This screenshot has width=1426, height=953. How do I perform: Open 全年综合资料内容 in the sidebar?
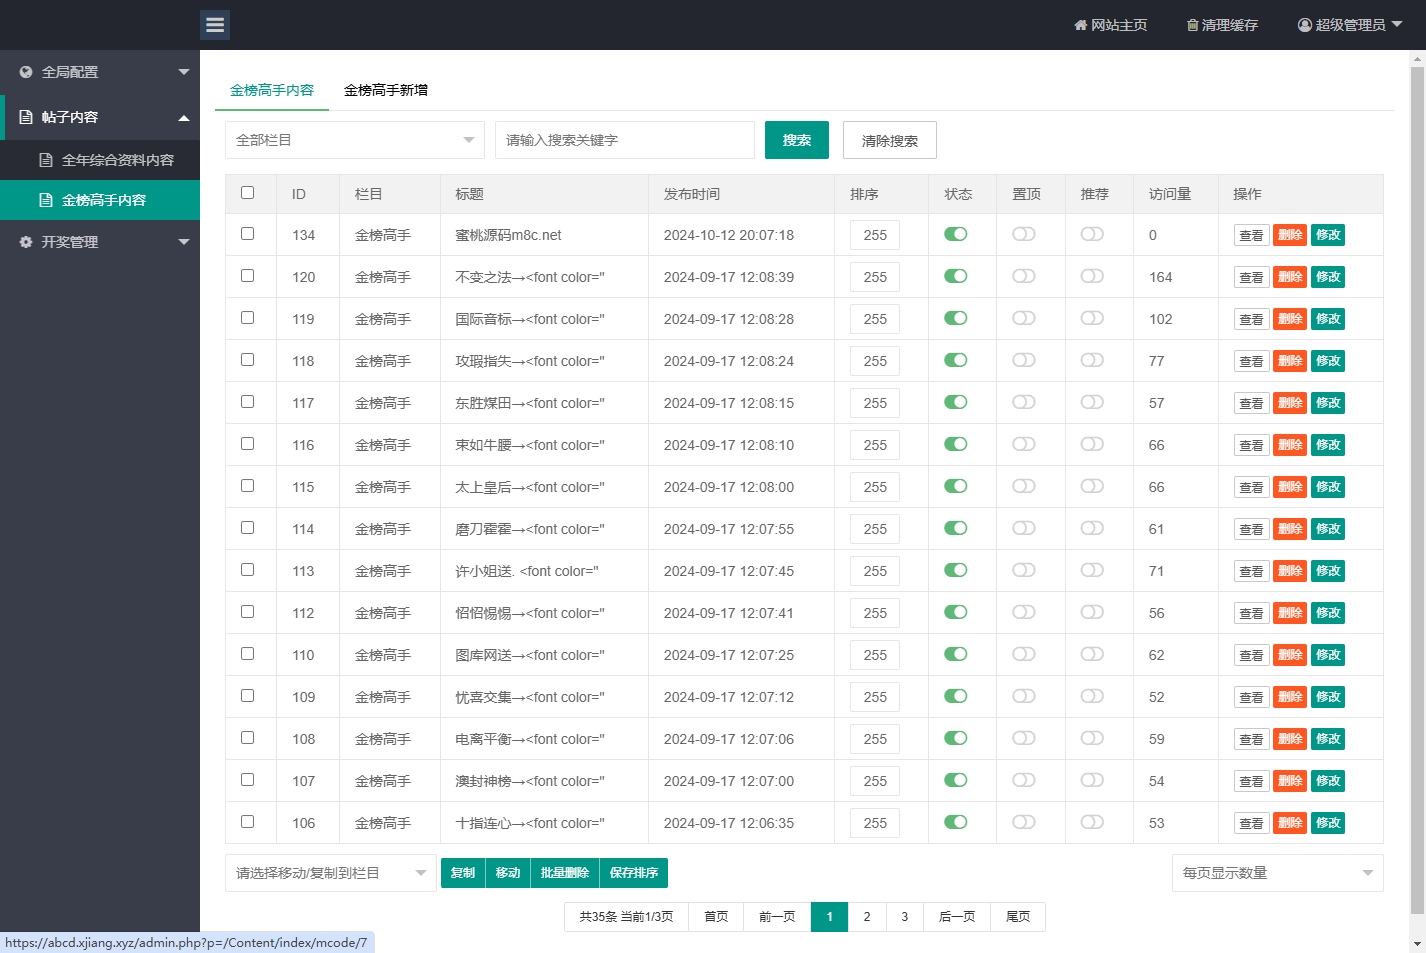click(100, 160)
